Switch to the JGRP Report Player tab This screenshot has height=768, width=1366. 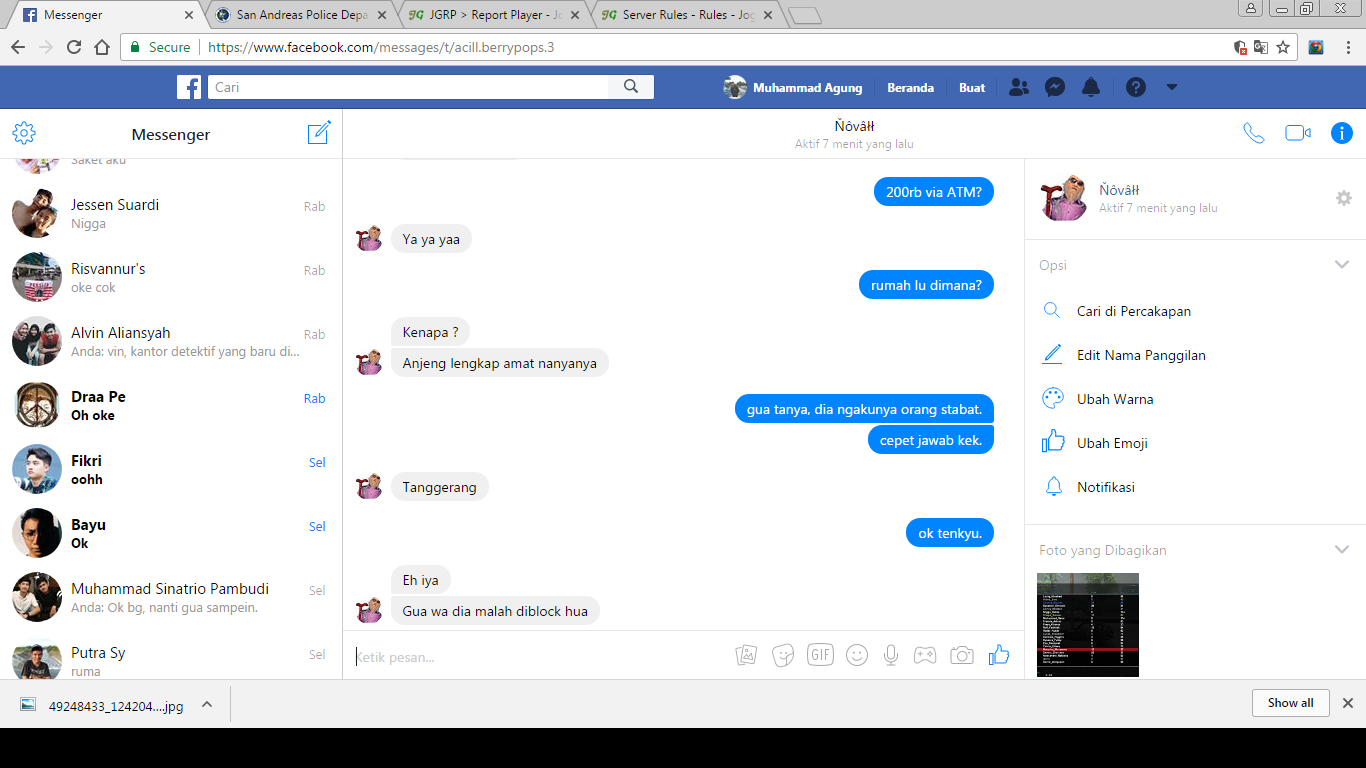tap(495, 15)
